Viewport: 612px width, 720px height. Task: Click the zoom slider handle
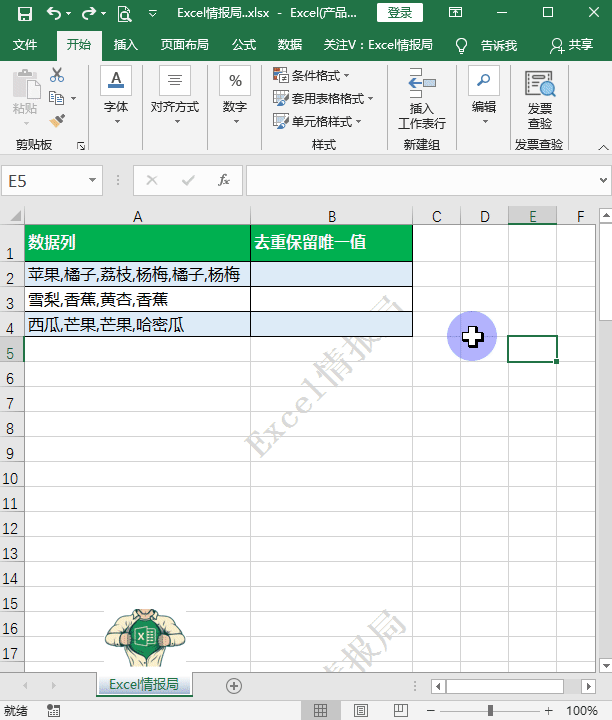coord(490,710)
